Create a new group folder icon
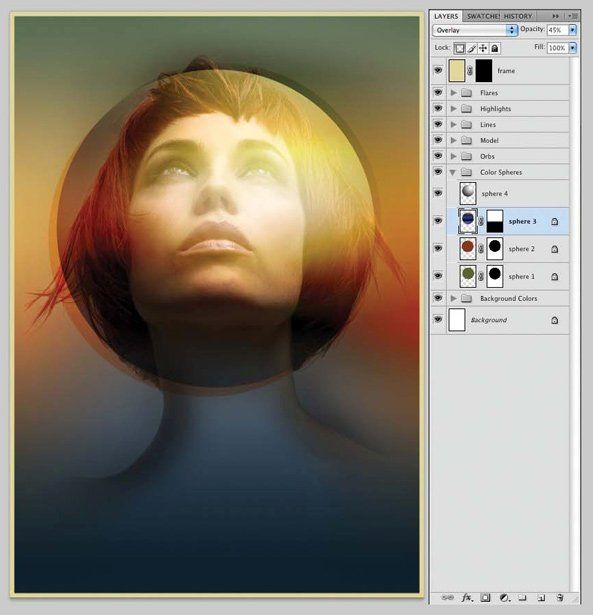 coord(522,597)
